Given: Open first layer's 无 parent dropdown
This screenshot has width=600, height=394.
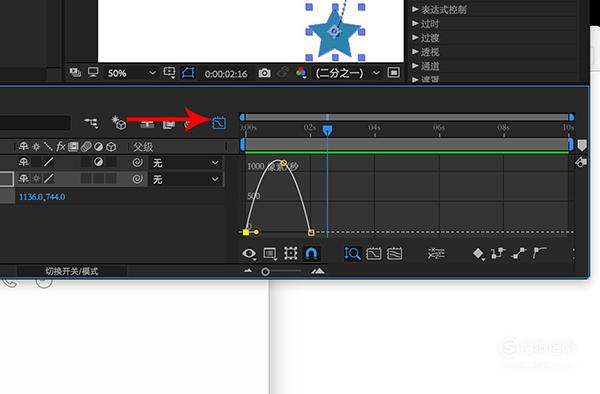Looking at the screenshot, I should (x=186, y=163).
